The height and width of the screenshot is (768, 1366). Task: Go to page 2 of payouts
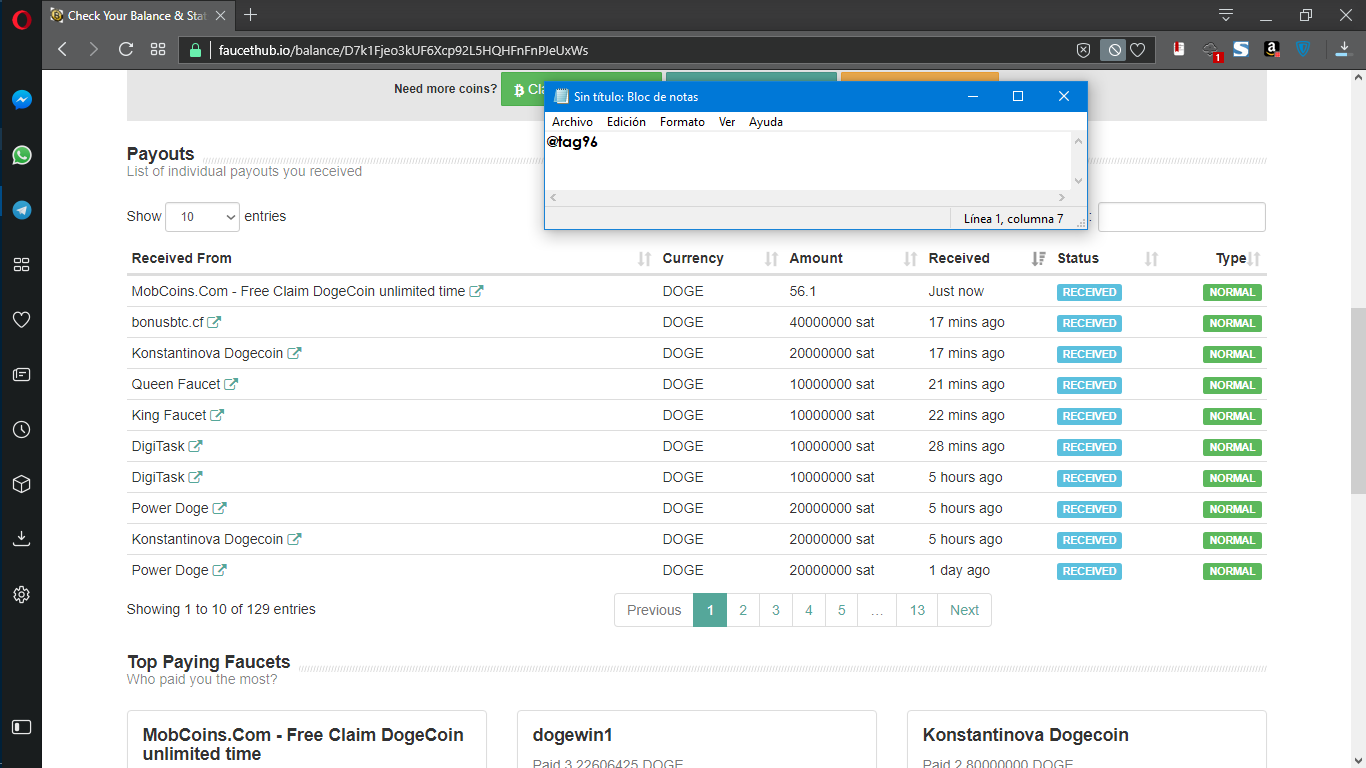pyautogui.click(x=743, y=610)
